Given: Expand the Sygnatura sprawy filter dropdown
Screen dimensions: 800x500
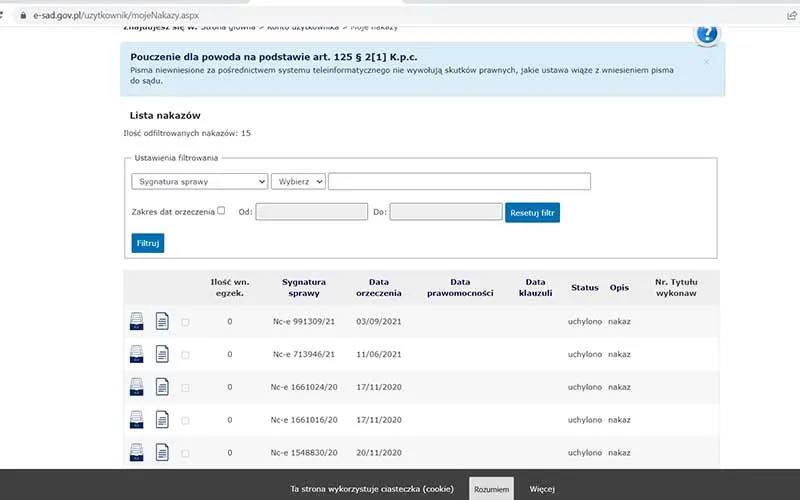Looking at the screenshot, I should tap(199, 181).
